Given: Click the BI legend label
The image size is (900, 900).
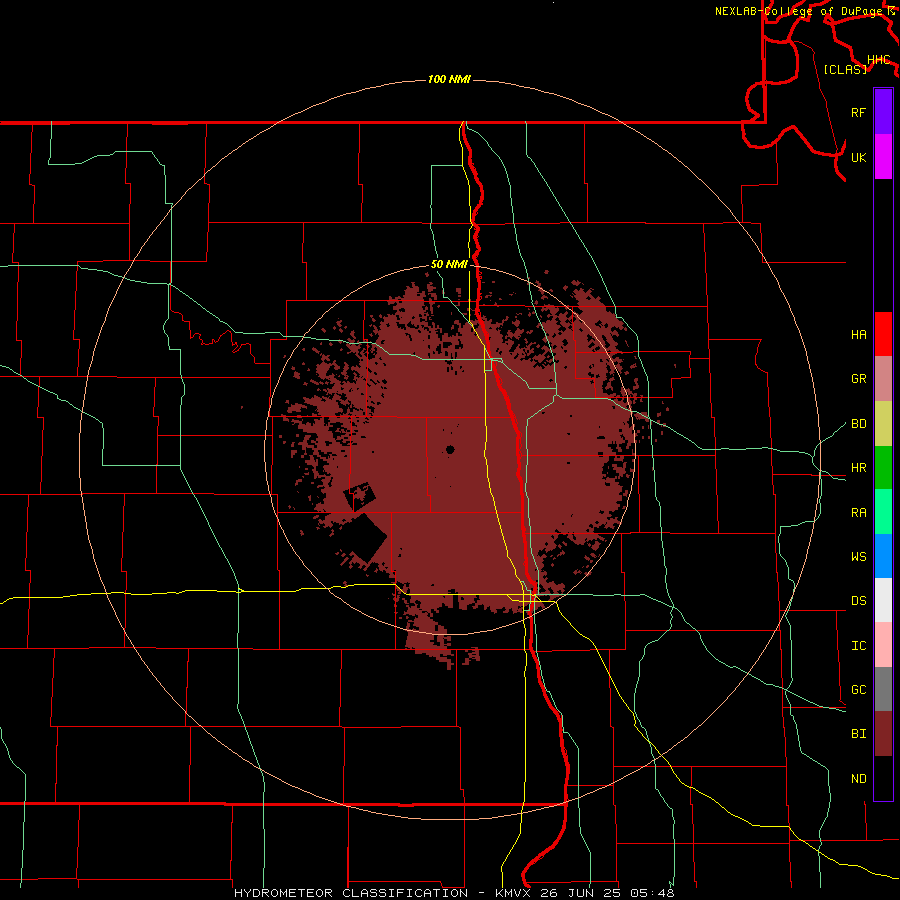Looking at the screenshot, I should coord(858,734).
